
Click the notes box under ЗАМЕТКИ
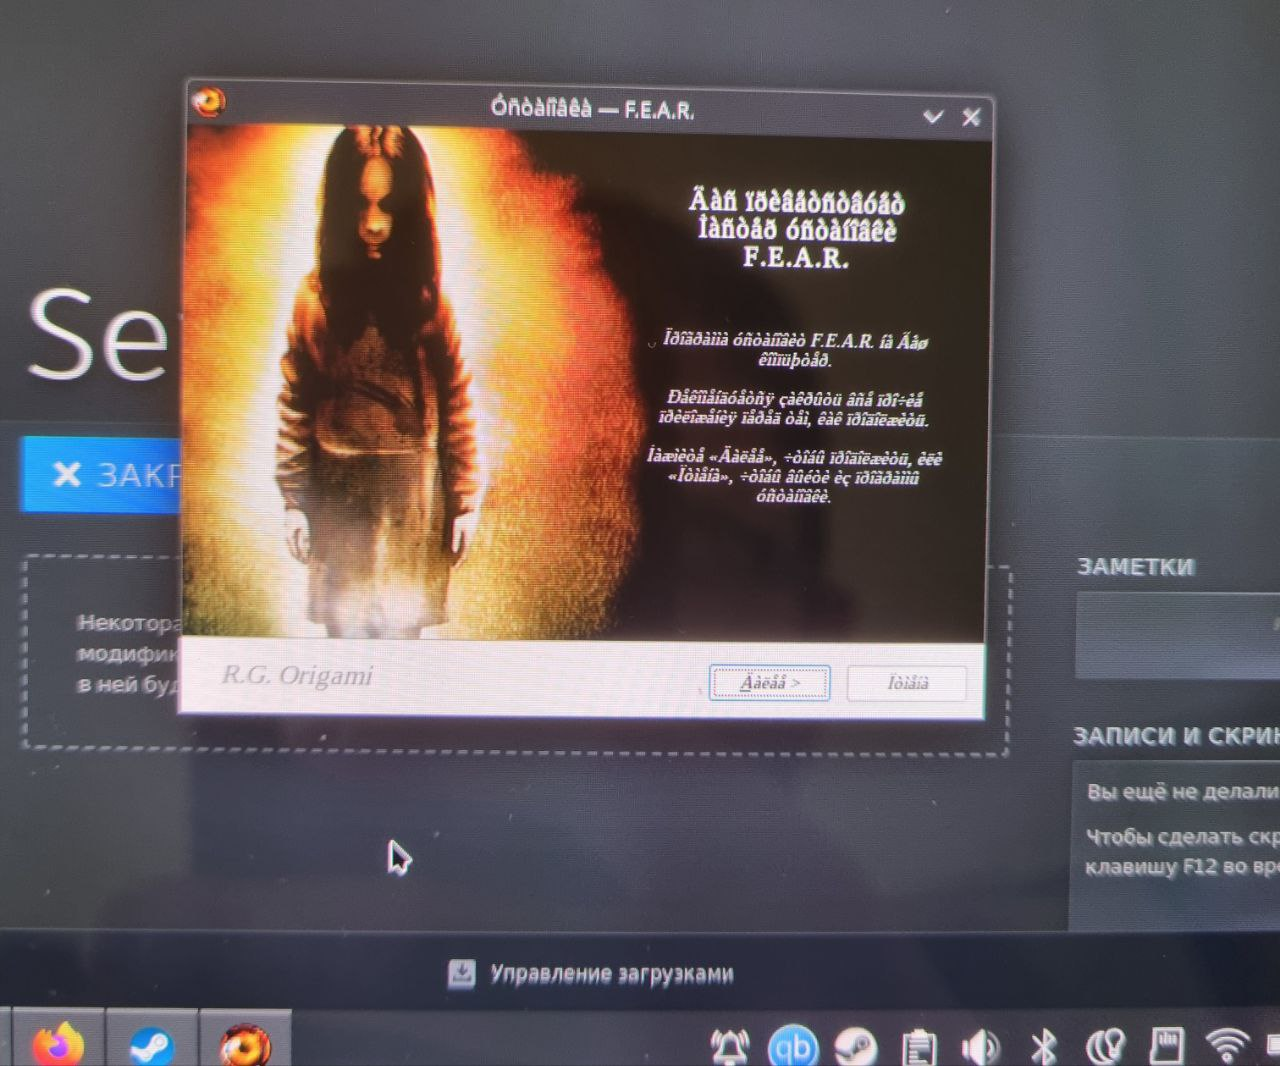pyautogui.click(x=1178, y=636)
